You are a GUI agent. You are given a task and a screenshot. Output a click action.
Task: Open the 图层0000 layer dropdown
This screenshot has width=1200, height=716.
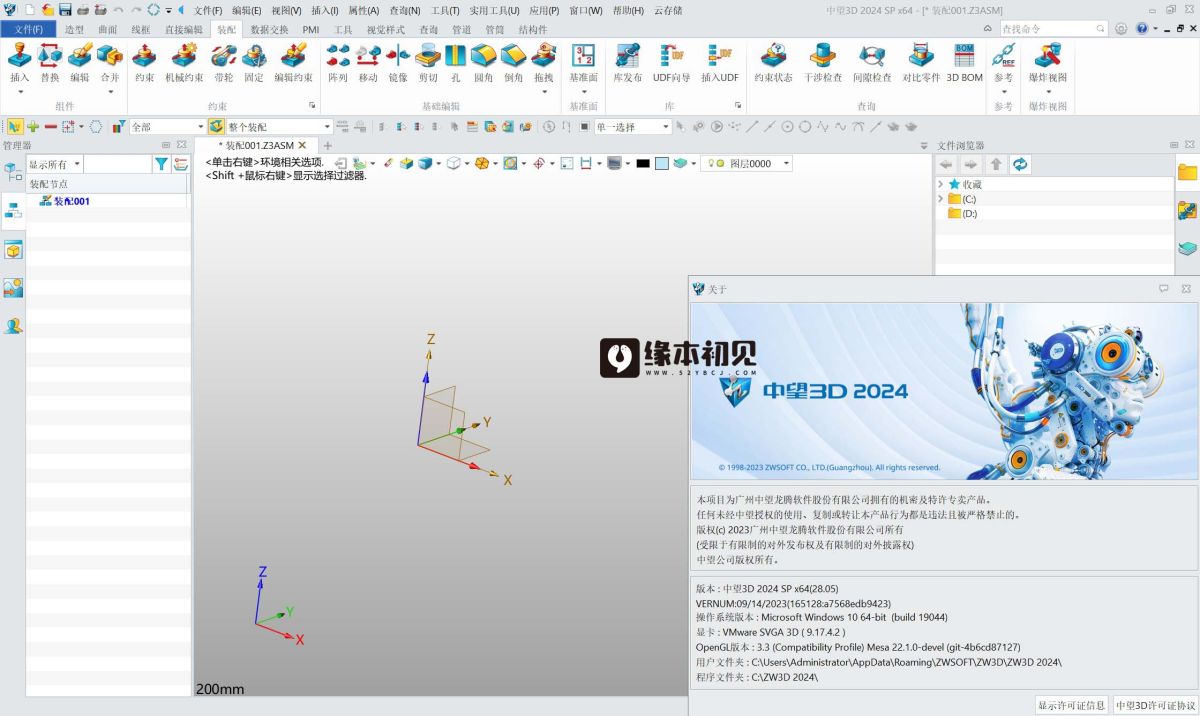(x=787, y=163)
